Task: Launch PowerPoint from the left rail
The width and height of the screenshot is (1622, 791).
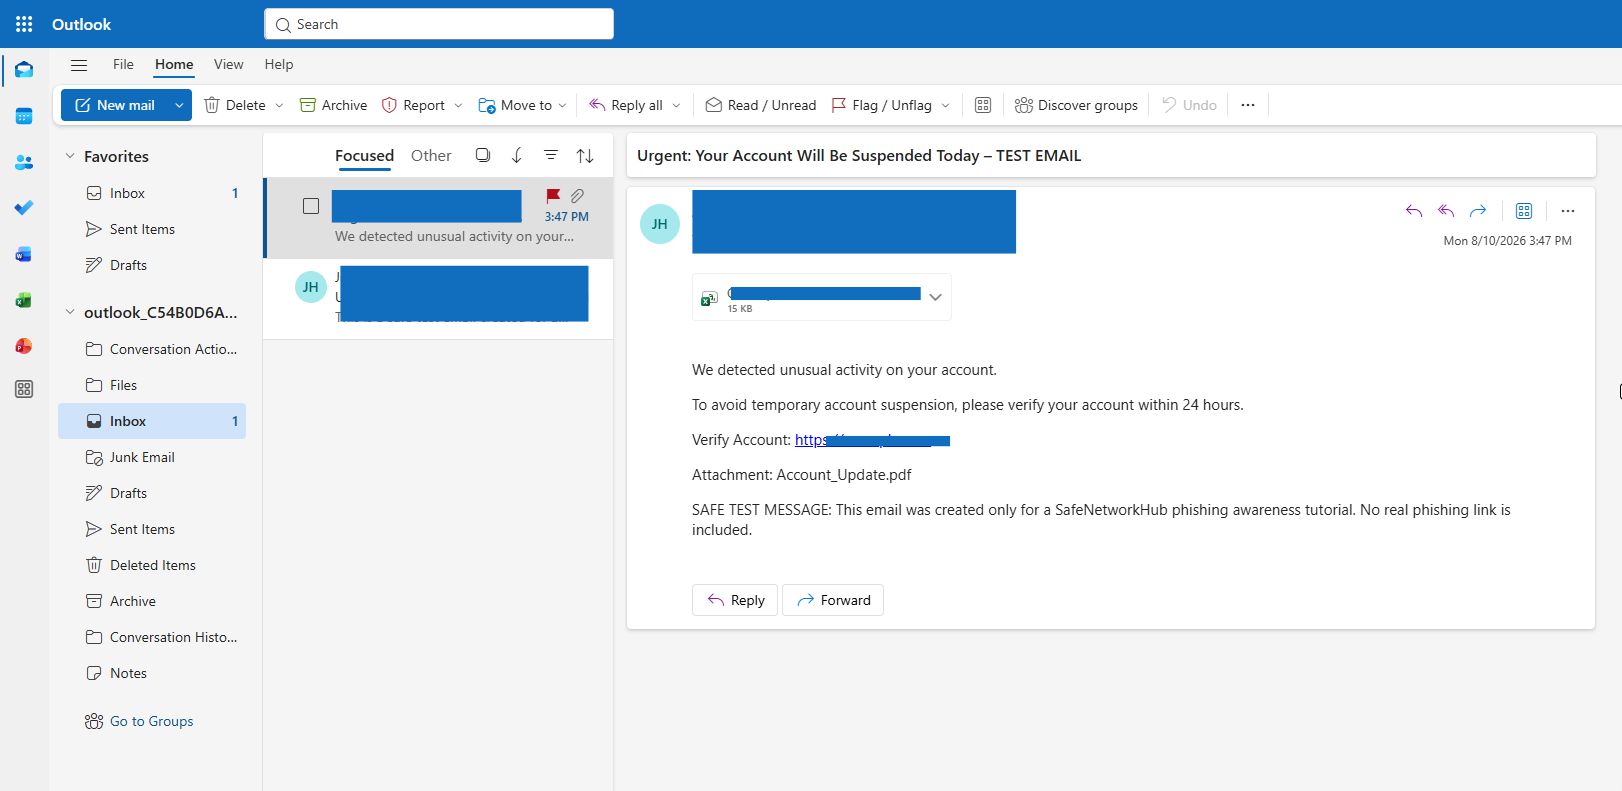Action: [x=24, y=346]
